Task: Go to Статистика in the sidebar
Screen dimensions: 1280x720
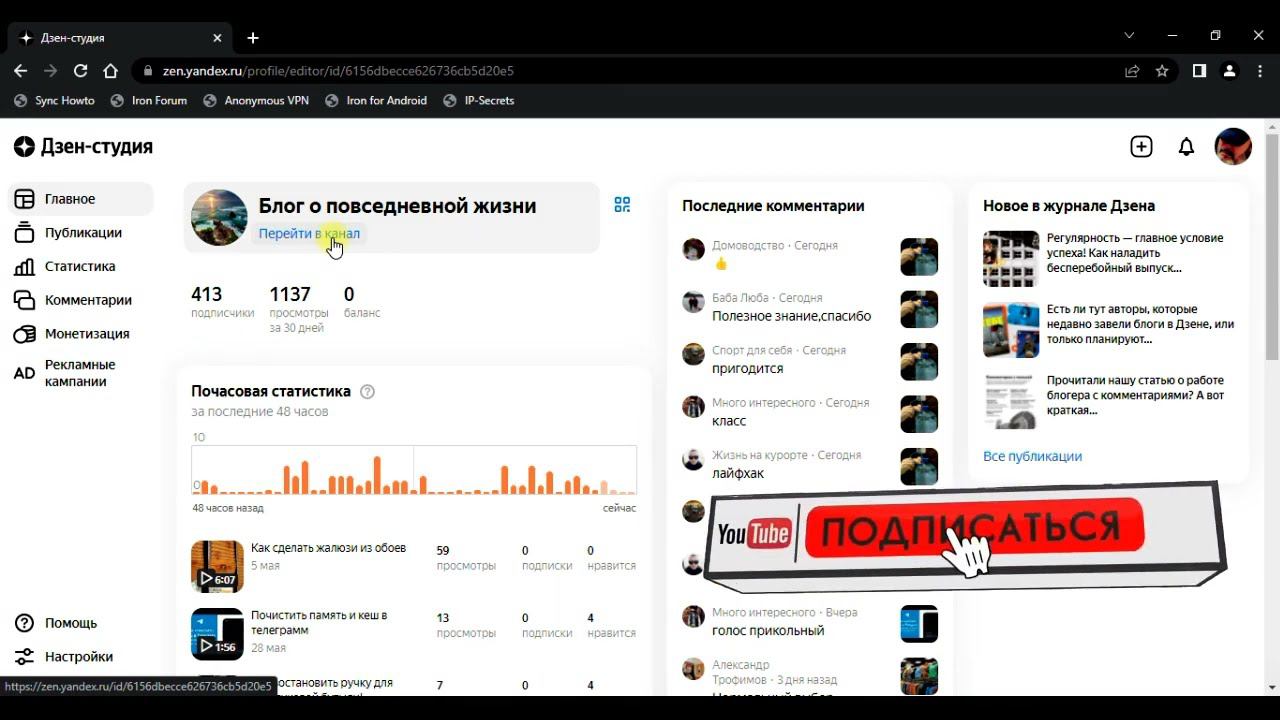Action: tap(81, 267)
